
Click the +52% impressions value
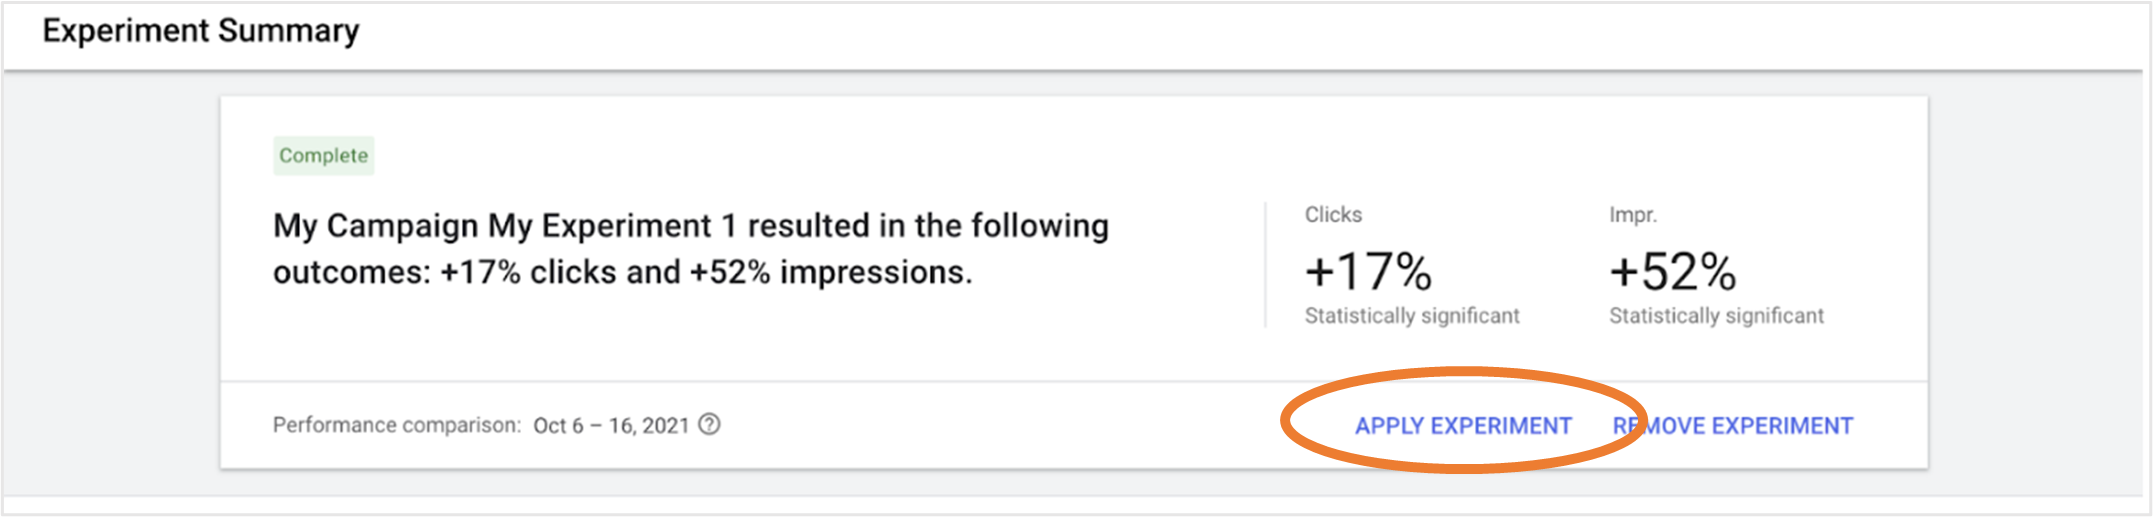pyautogui.click(x=1672, y=271)
